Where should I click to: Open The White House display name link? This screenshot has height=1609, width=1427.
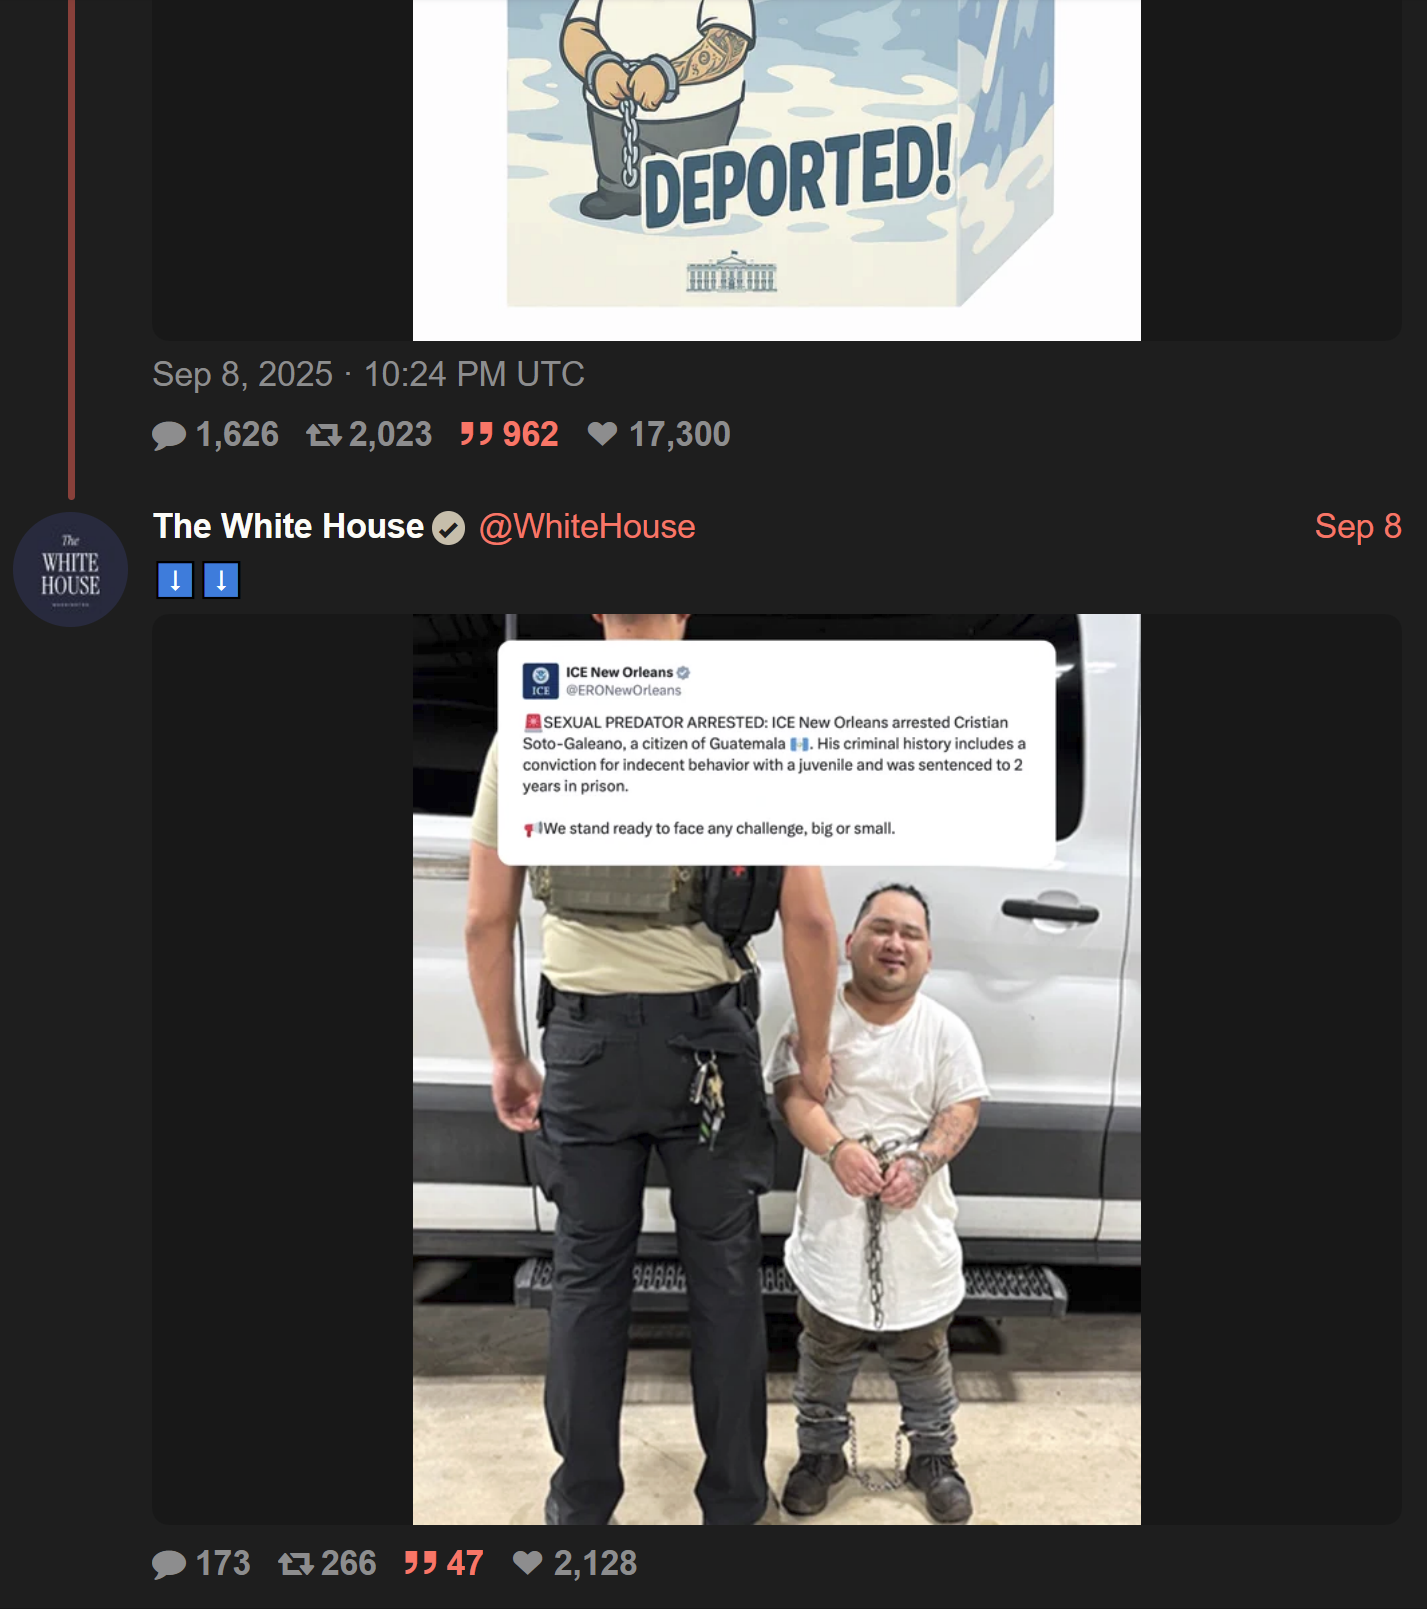pyautogui.click(x=288, y=526)
